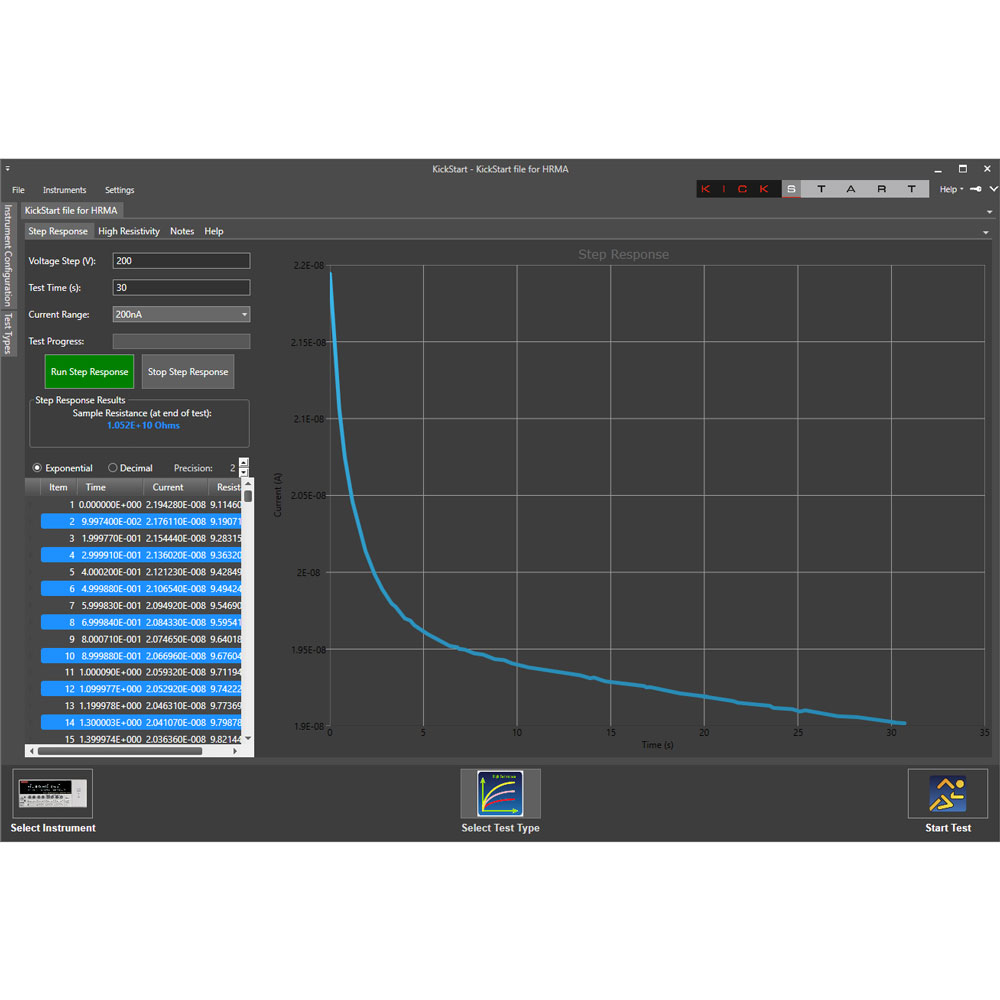Select the Exponential number format
The height and width of the screenshot is (1000, 1000).
38,467
